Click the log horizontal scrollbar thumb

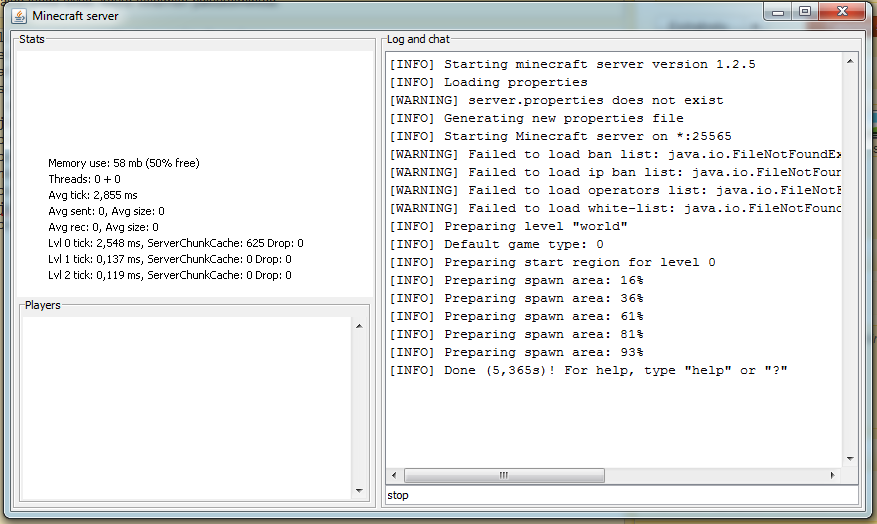click(x=504, y=475)
